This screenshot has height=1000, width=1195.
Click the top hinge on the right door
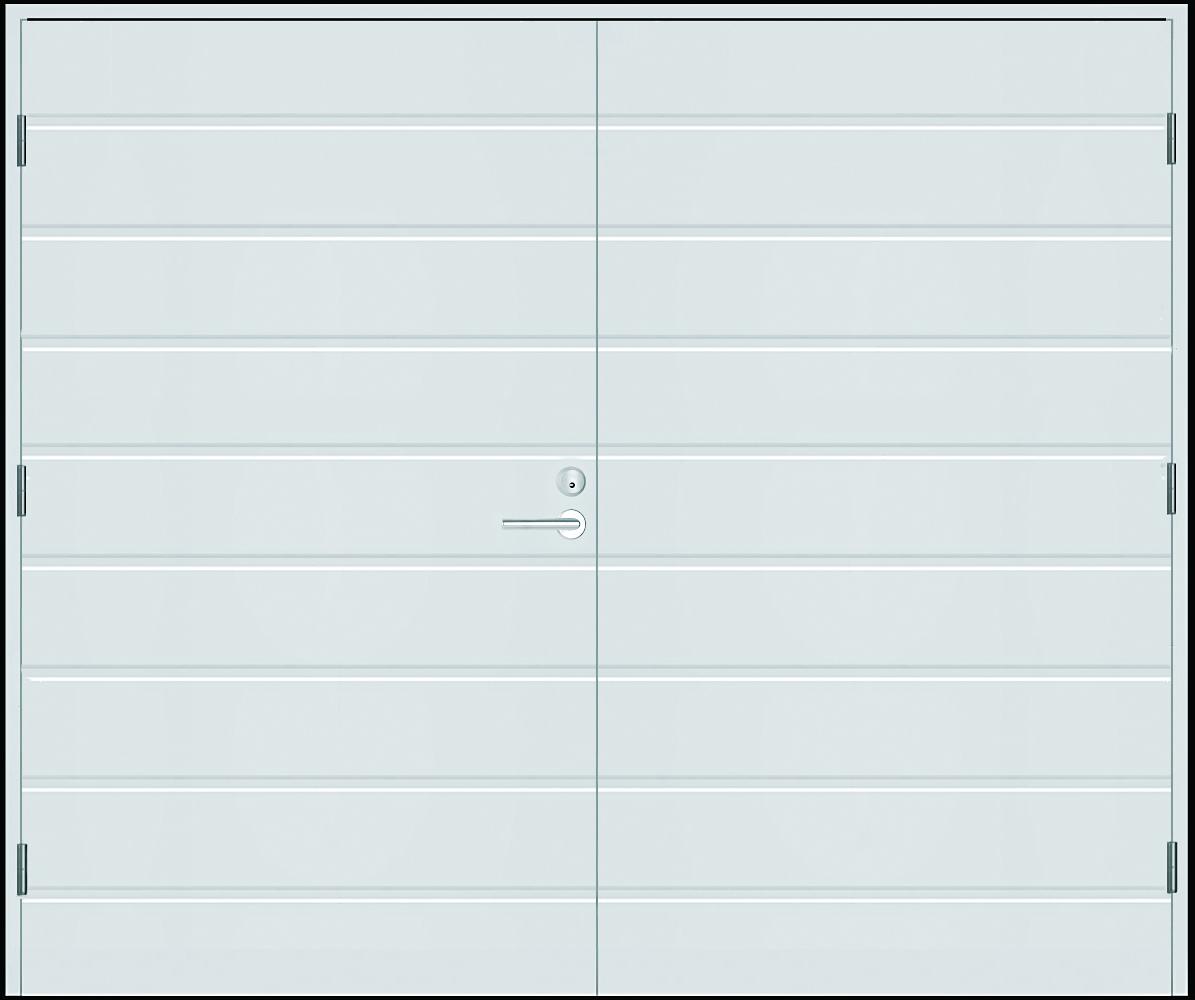1171,139
